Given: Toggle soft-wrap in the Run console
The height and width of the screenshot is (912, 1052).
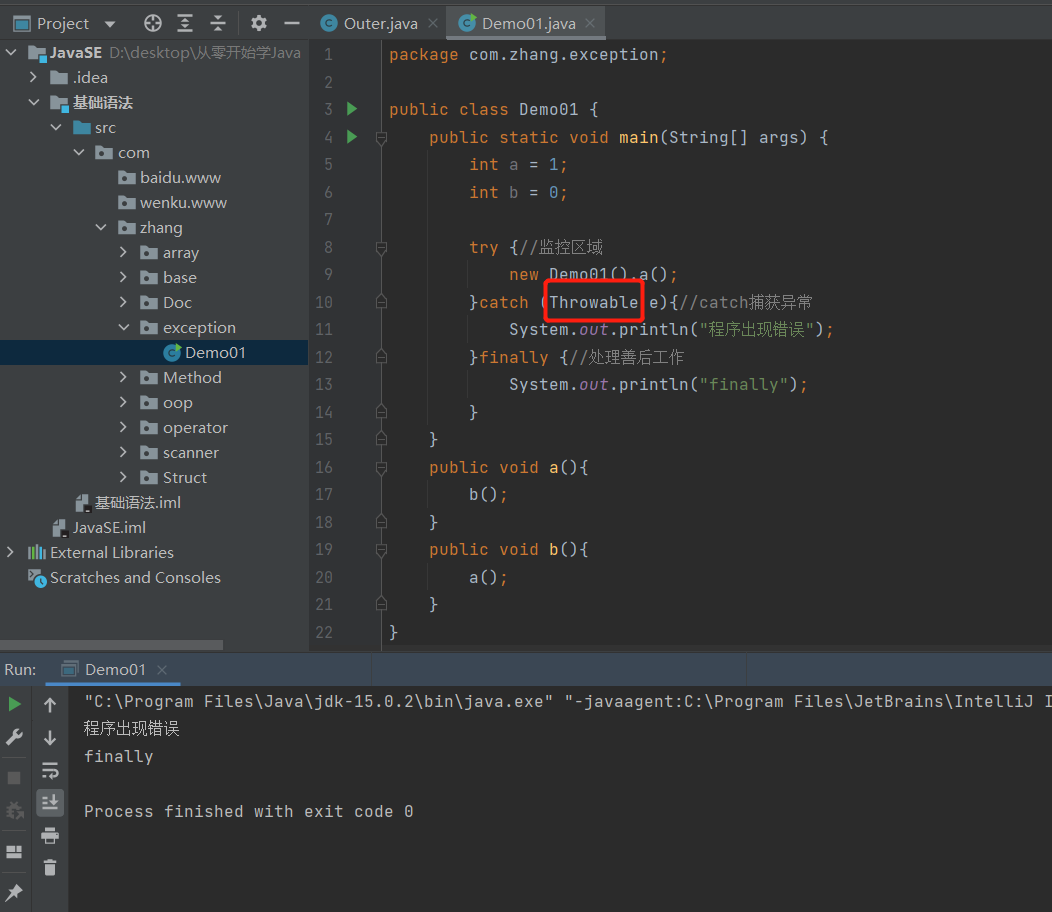Looking at the screenshot, I should tap(50, 770).
